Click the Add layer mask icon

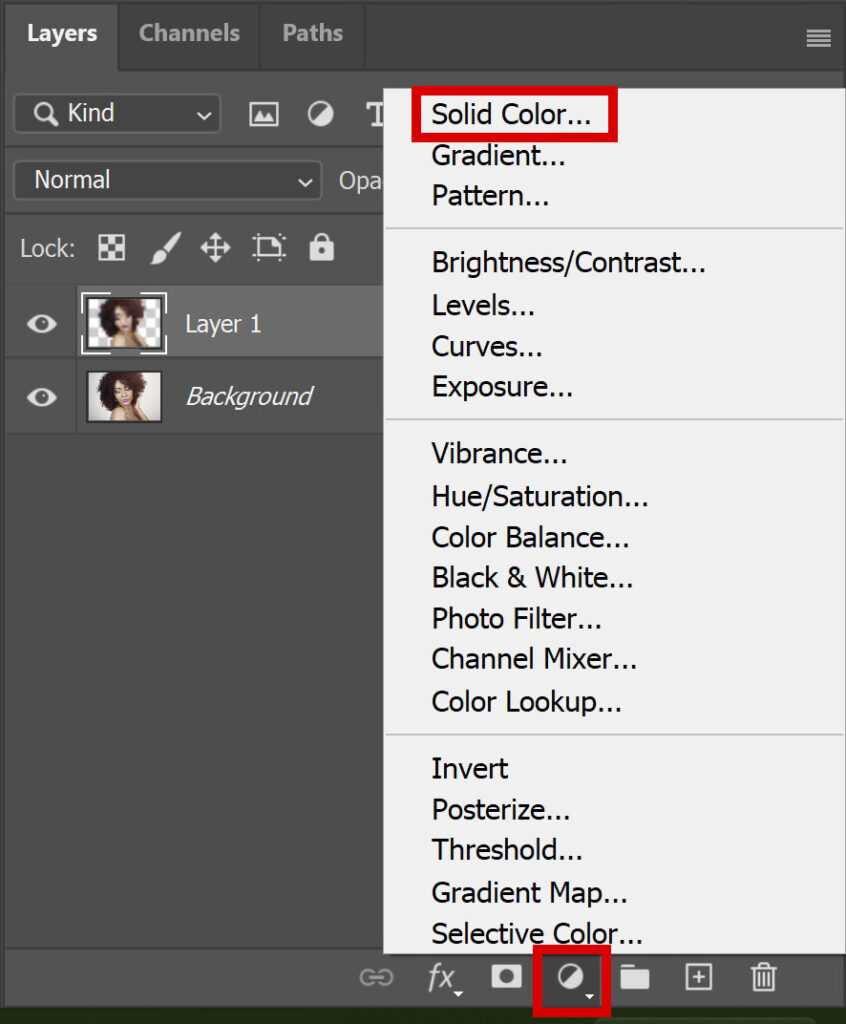point(507,978)
